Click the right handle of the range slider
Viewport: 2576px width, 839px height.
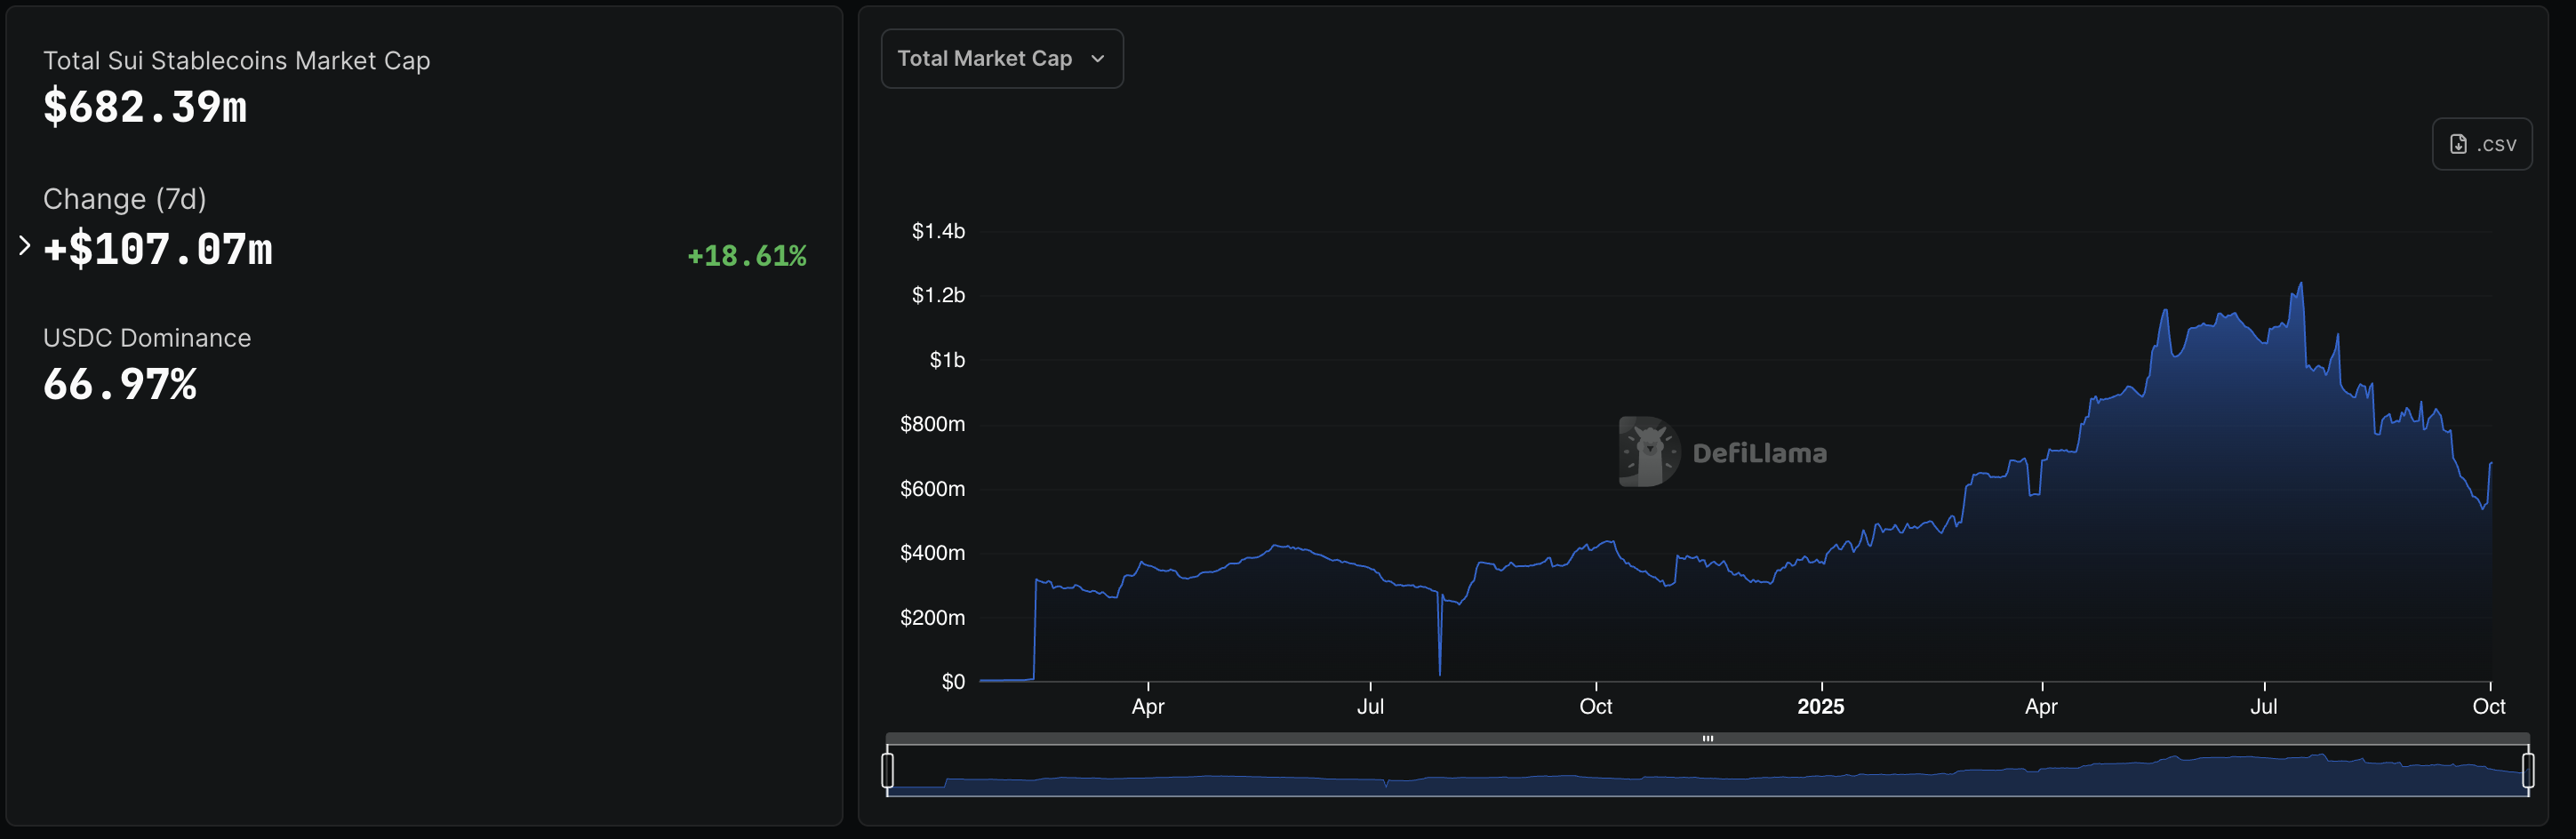(x=2528, y=770)
